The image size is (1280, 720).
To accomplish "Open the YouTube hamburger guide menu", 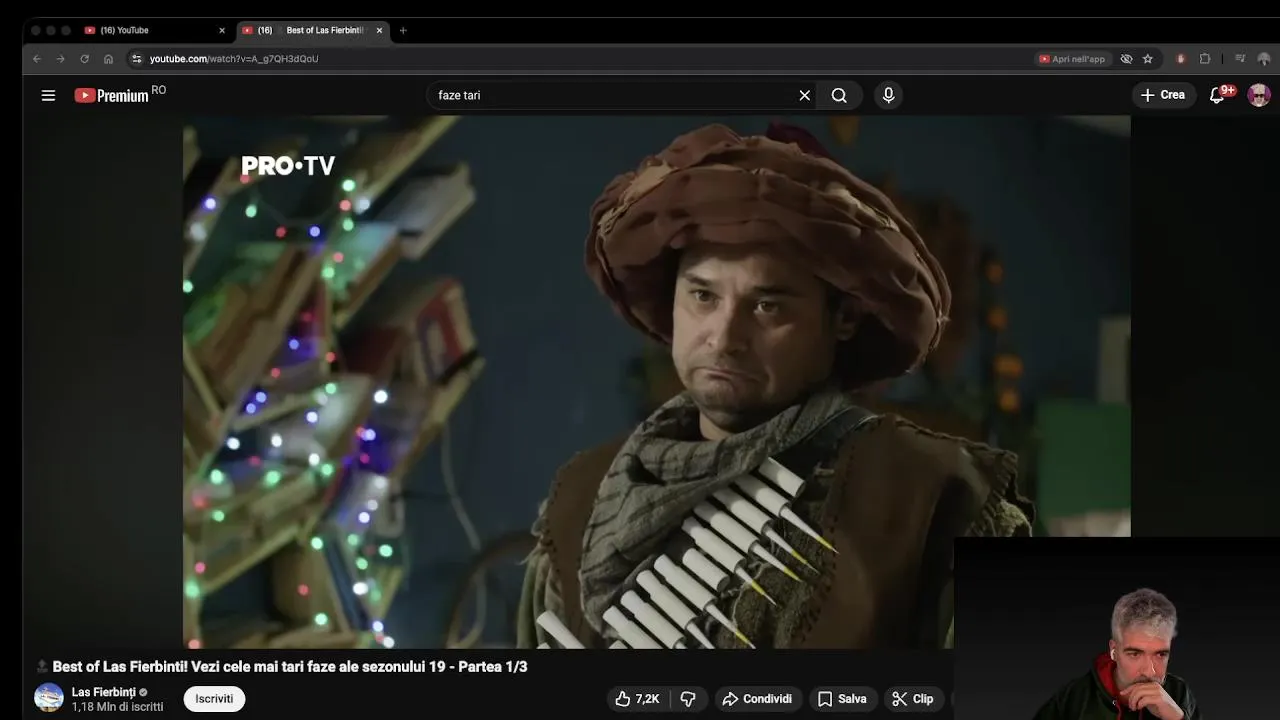I will click(48, 95).
